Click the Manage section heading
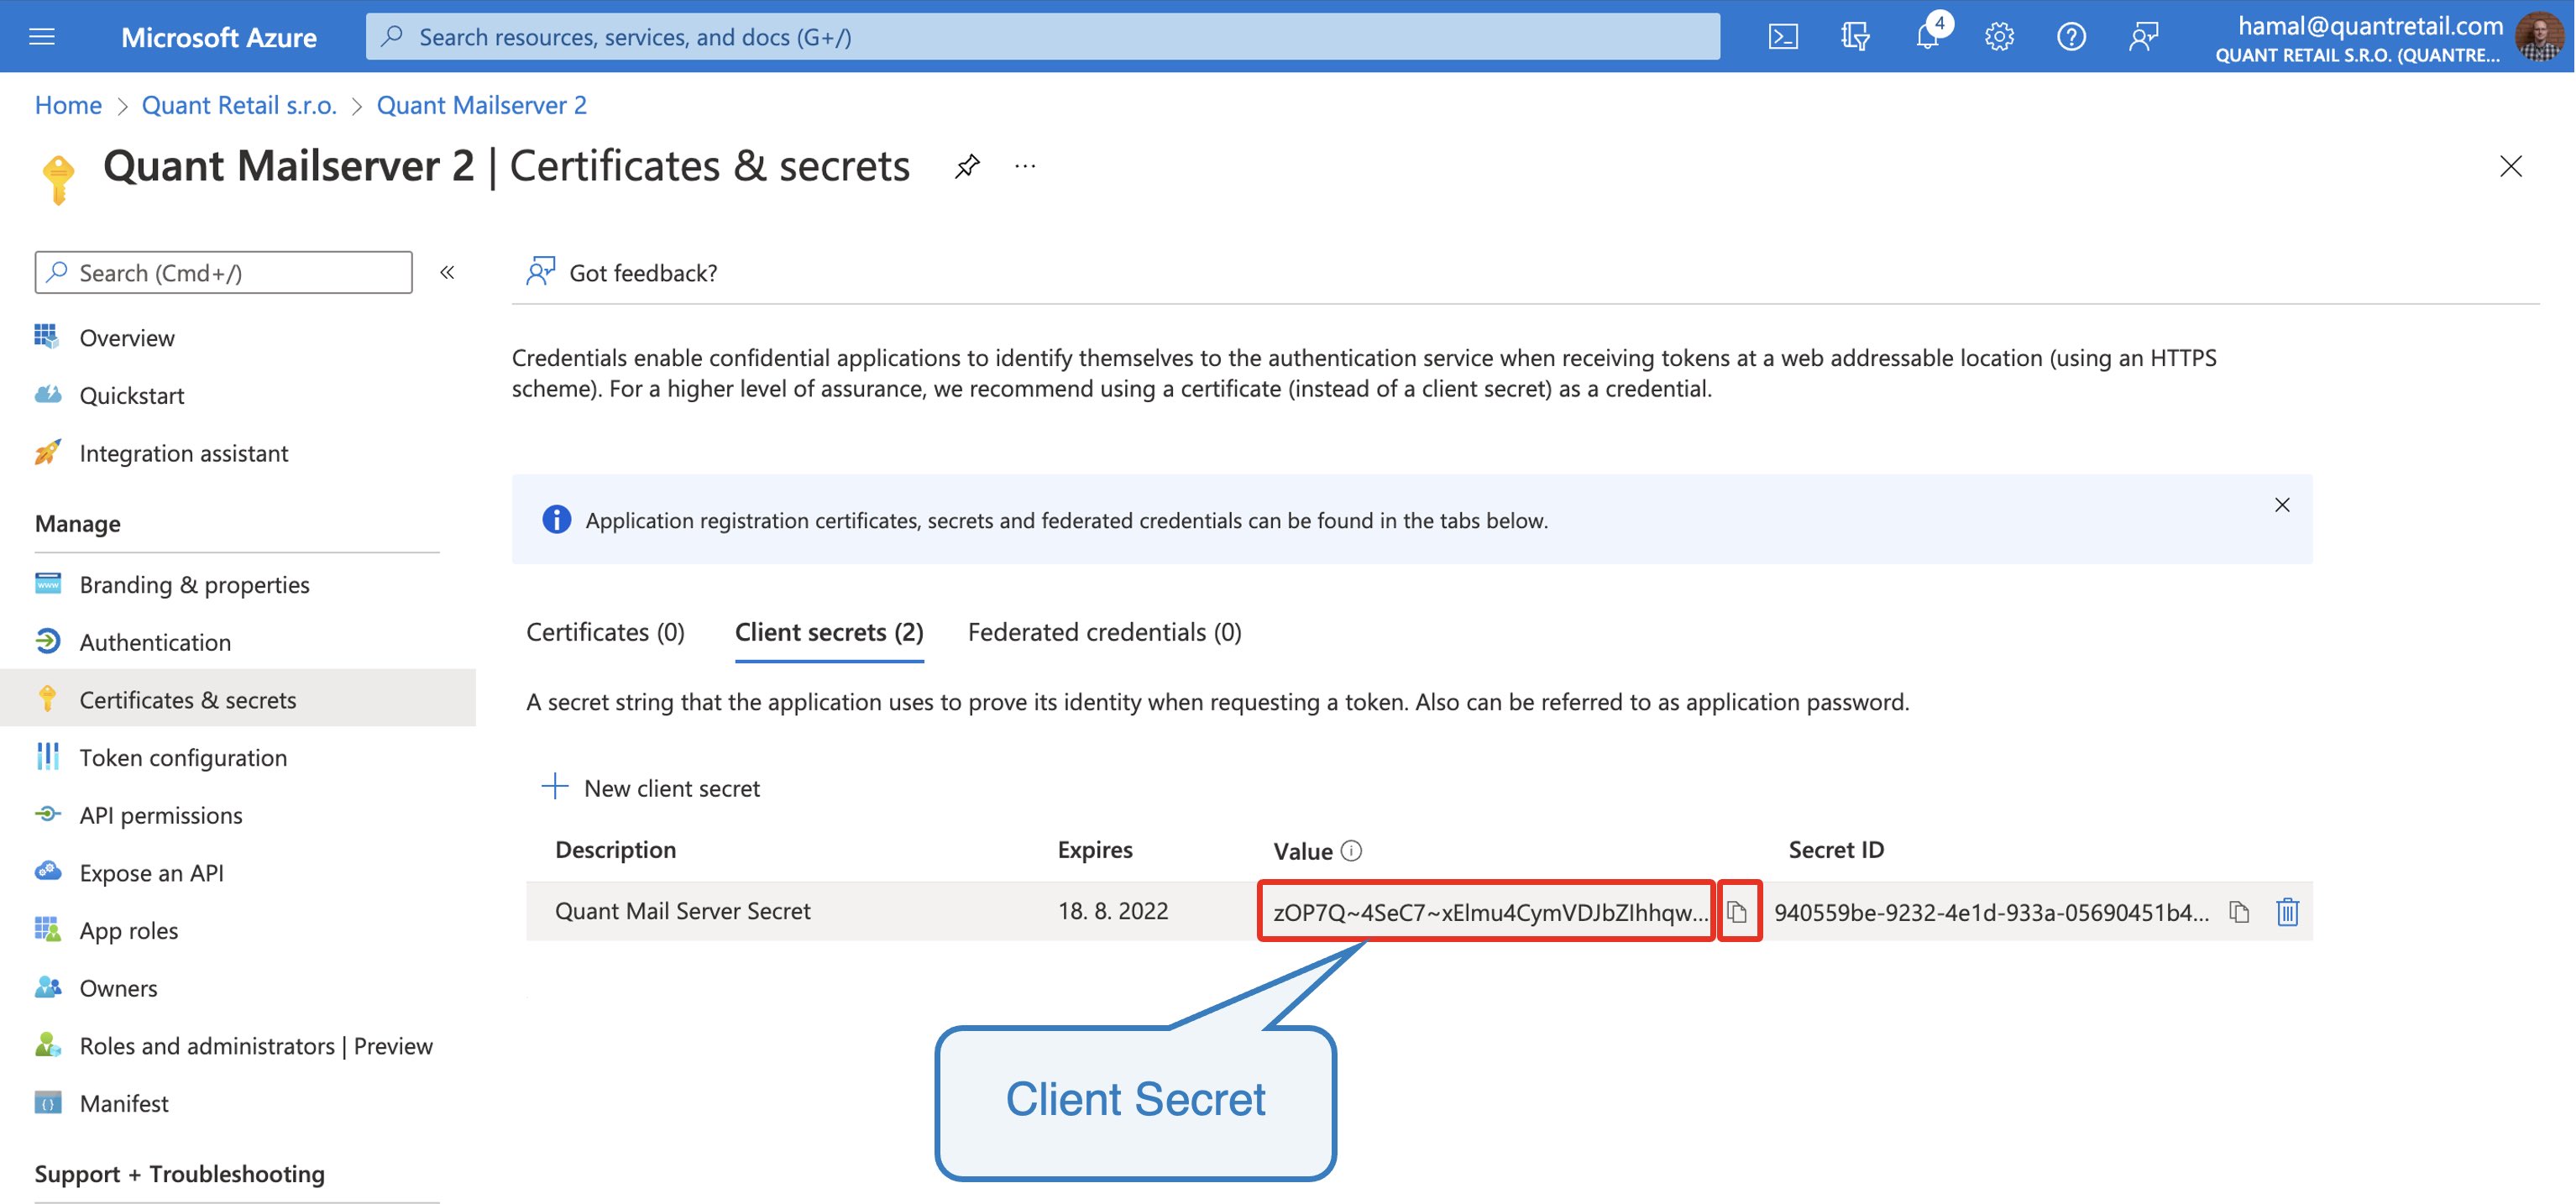 77,524
